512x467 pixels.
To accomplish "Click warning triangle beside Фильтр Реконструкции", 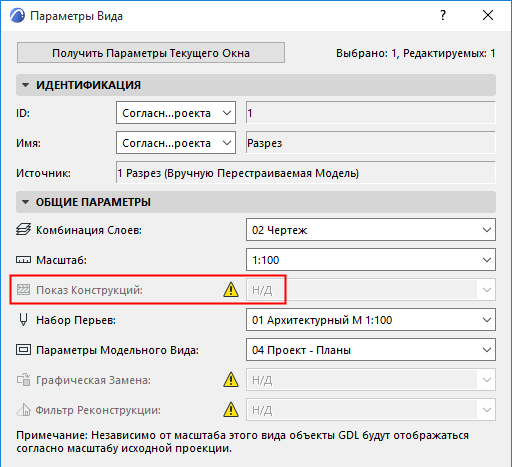I will (x=231, y=409).
